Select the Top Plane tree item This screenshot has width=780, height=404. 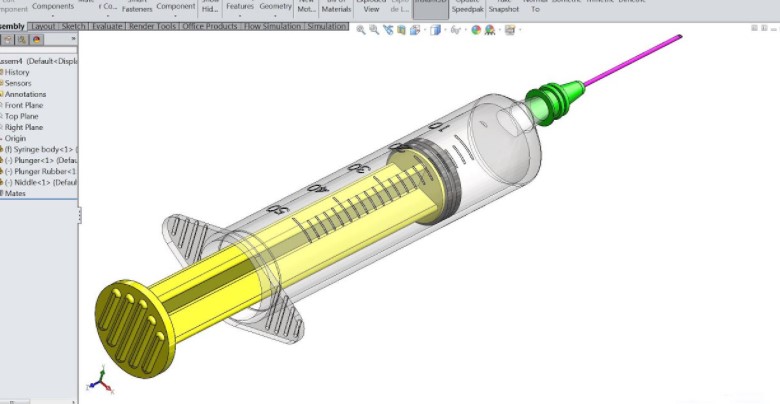(22, 116)
